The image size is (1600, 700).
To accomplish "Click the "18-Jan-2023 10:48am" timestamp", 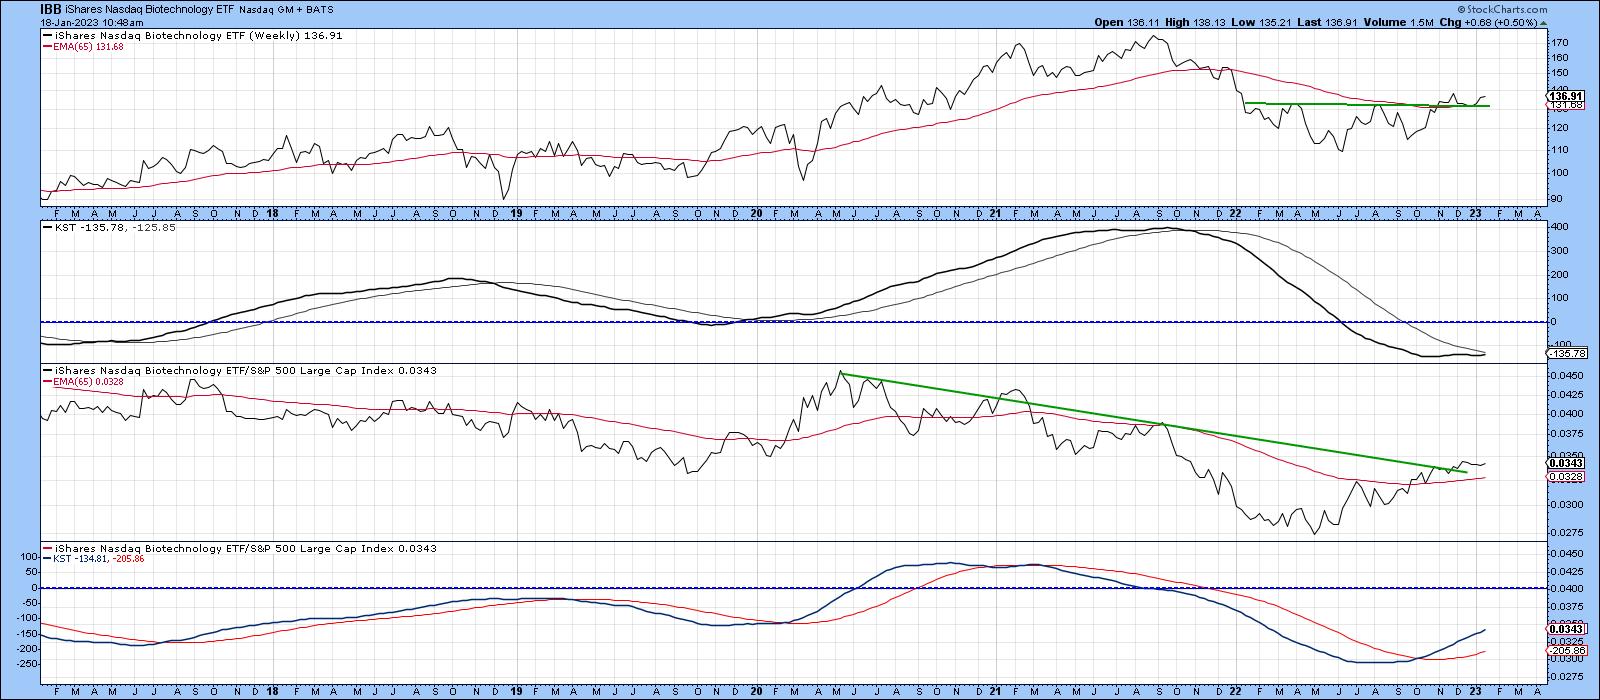I will (91, 21).
